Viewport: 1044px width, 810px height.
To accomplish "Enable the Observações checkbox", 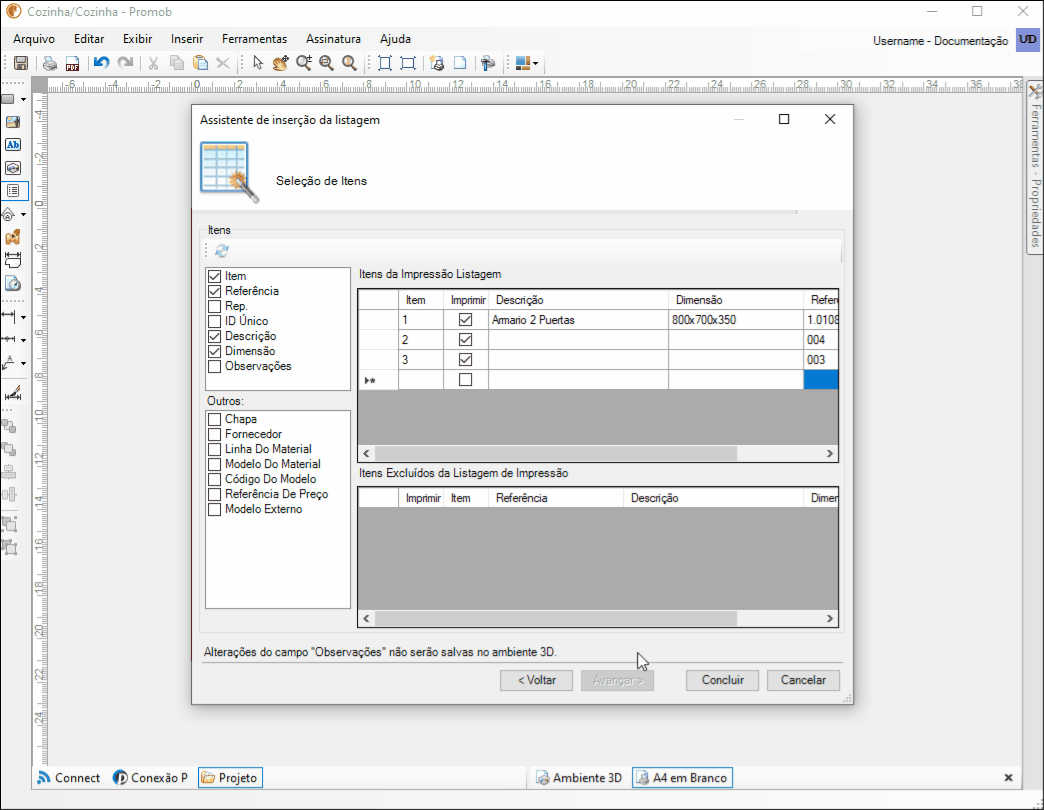I will point(214,366).
